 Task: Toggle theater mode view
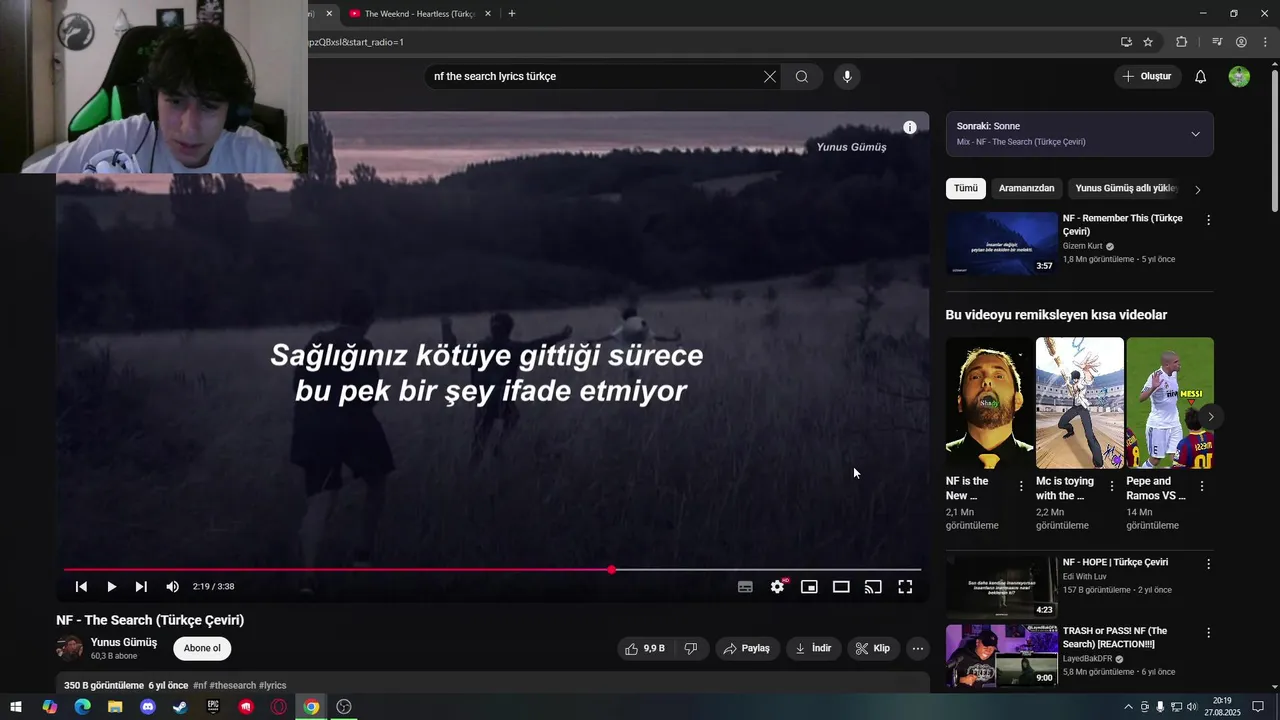click(841, 587)
